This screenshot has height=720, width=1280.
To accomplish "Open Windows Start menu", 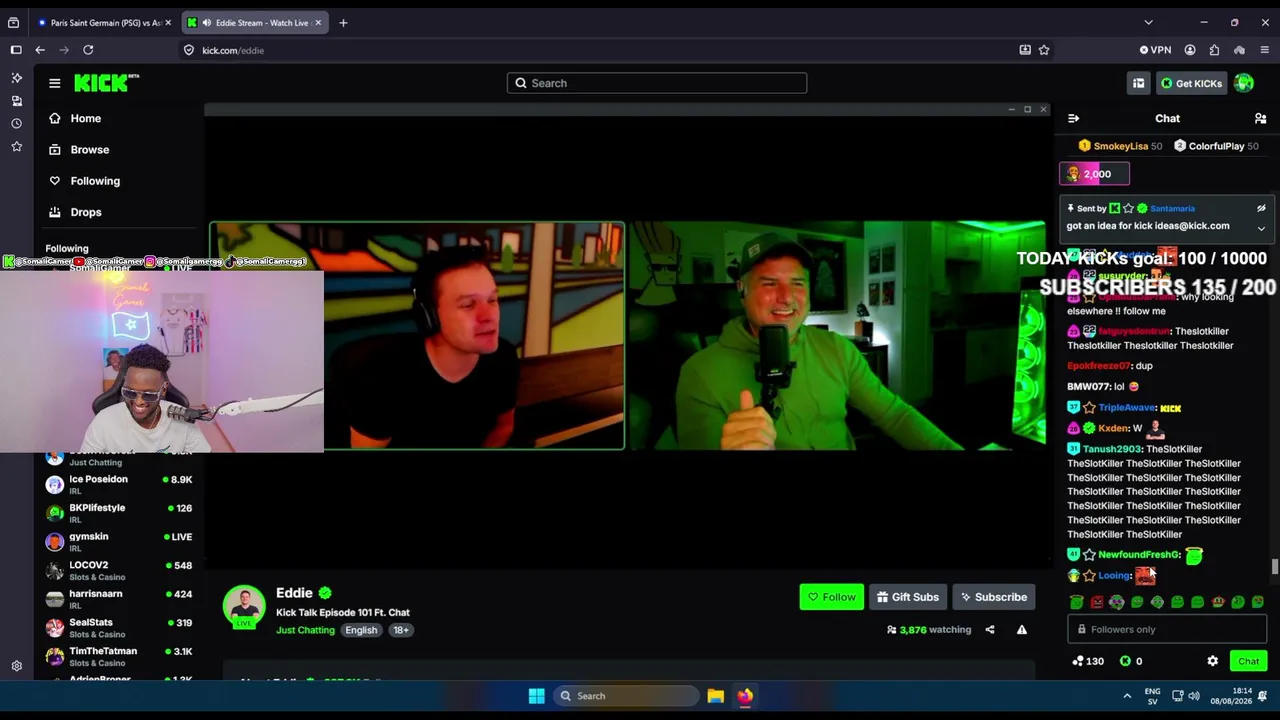I will tap(536, 696).
